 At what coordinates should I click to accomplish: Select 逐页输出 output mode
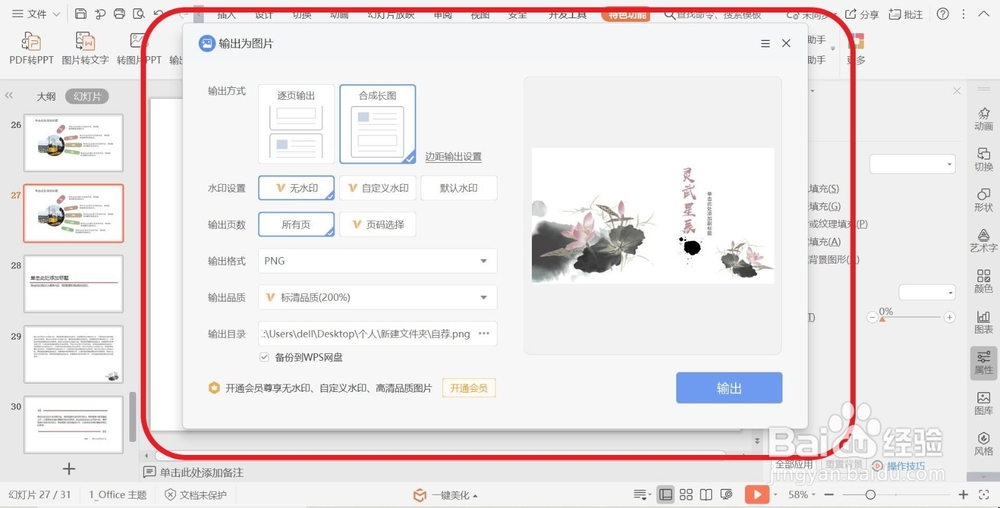297,124
